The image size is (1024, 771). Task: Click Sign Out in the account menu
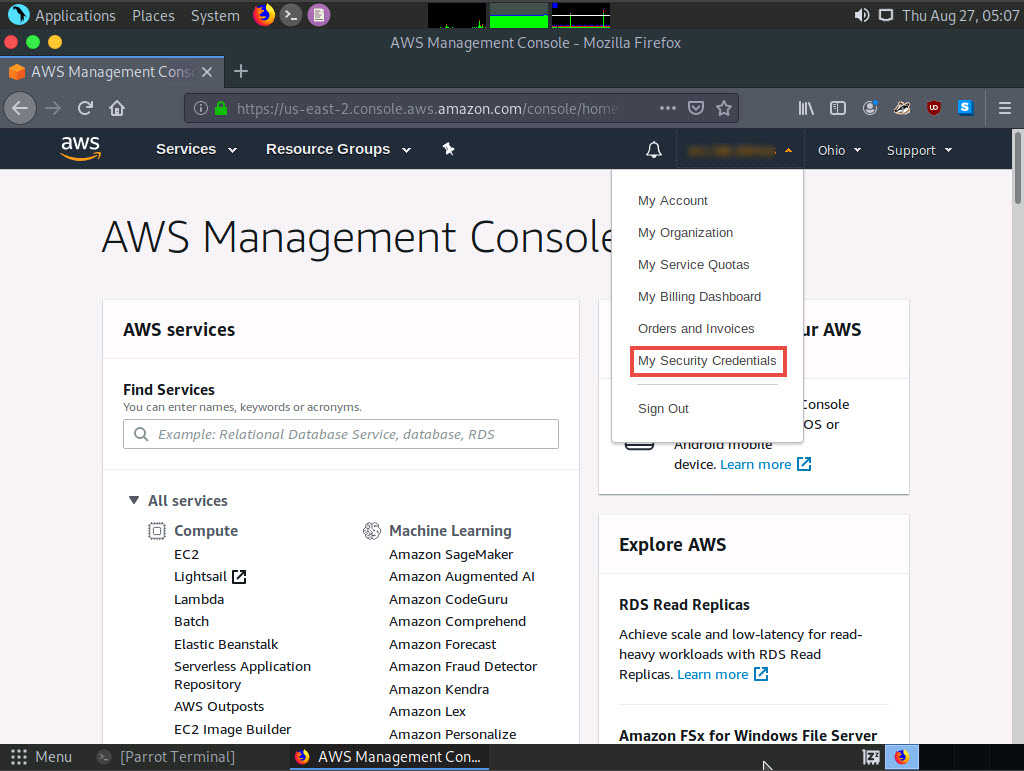[663, 408]
